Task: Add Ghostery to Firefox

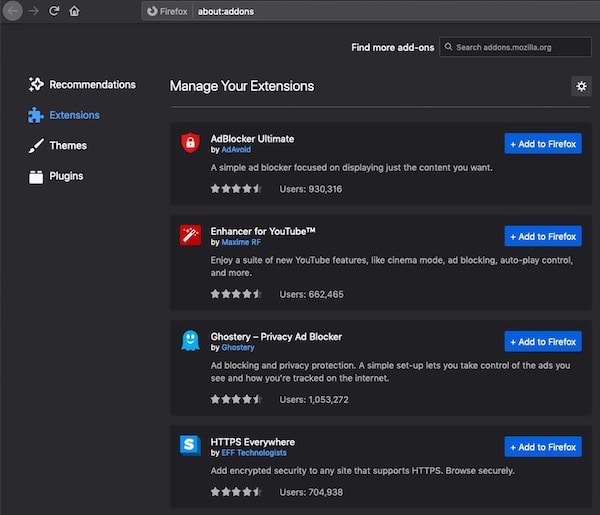Action: 543,341
